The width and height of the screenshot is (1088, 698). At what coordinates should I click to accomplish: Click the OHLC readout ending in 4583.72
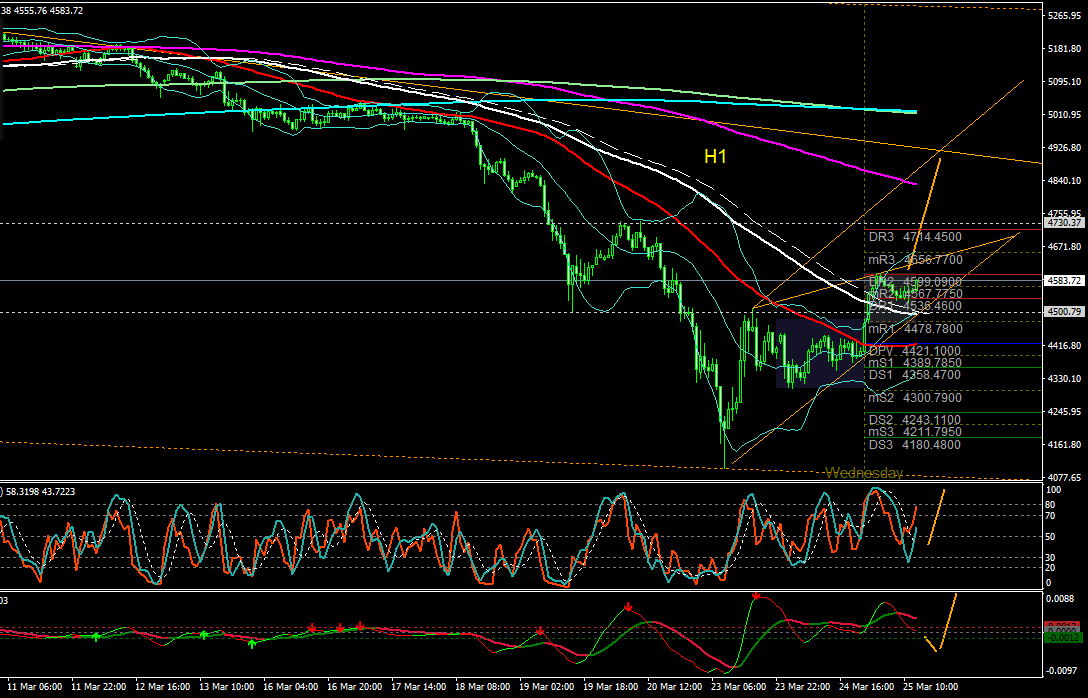(x=42, y=10)
